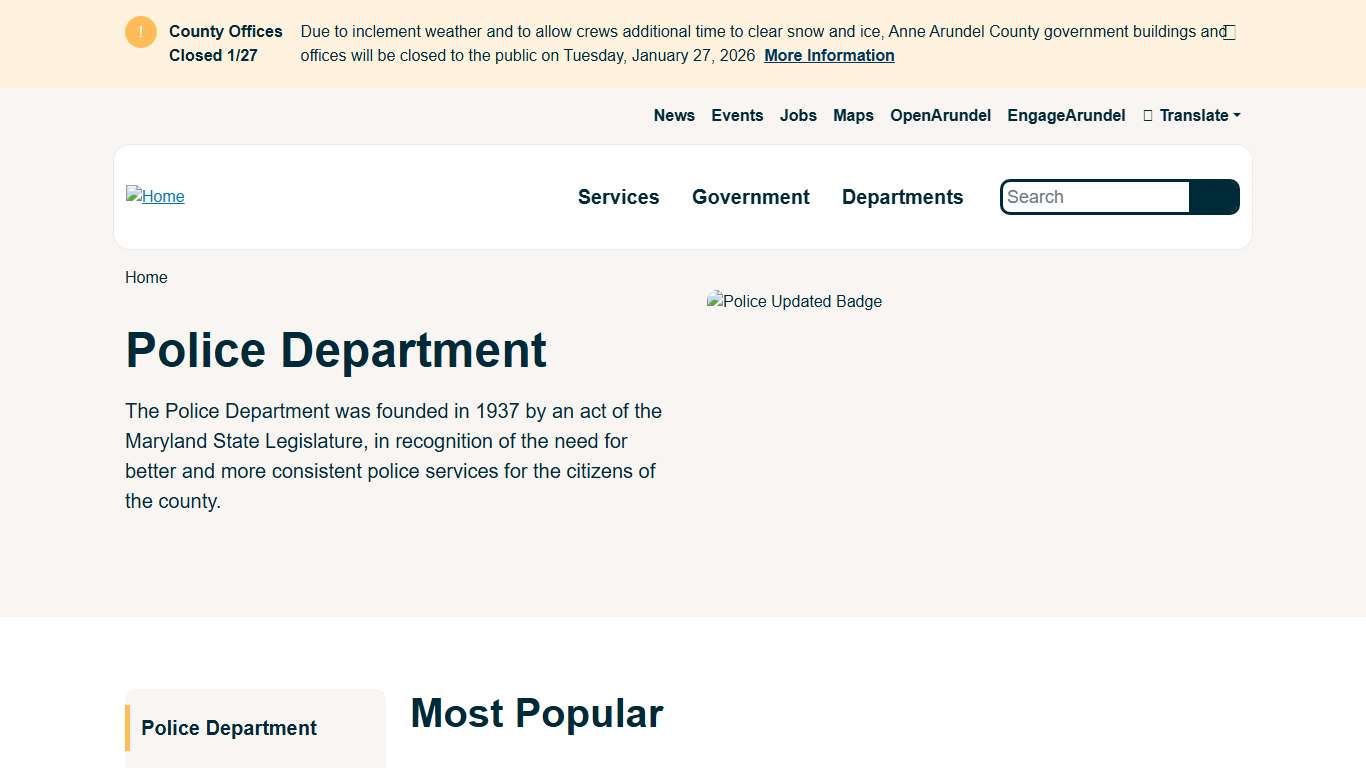Image resolution: width=1366 pixels, height=768 pixels.
Task: Click Jobs in the utility navigation
Action: (x=797, y=115)
